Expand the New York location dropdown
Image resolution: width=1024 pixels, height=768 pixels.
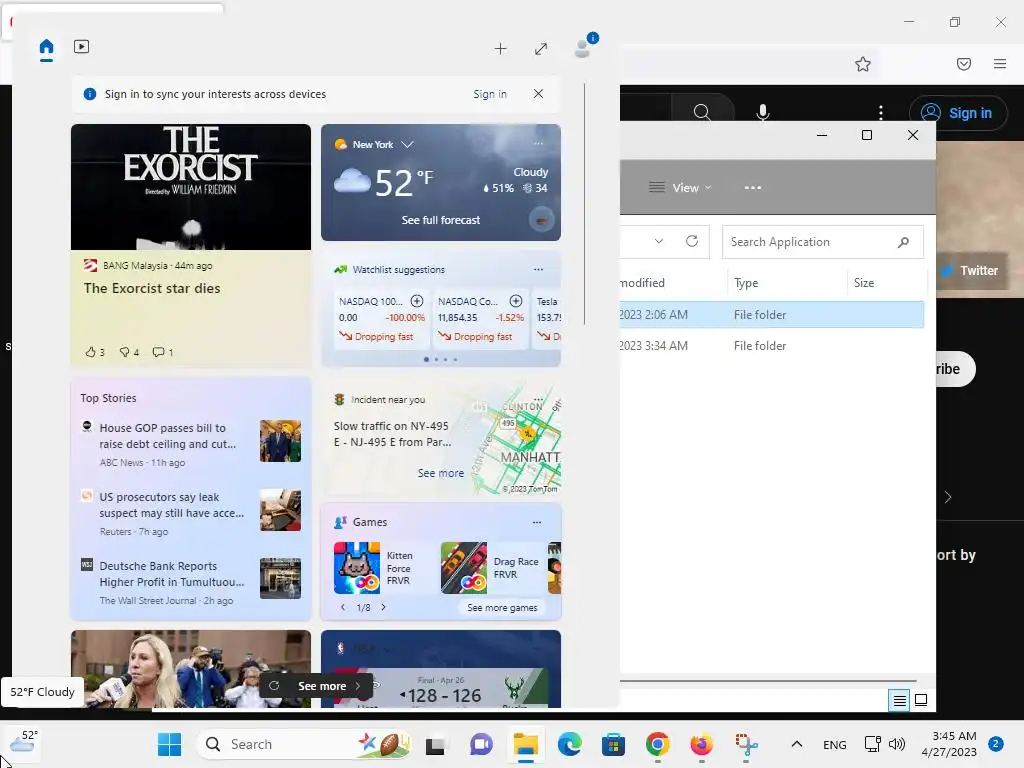[x=408, y=144]
